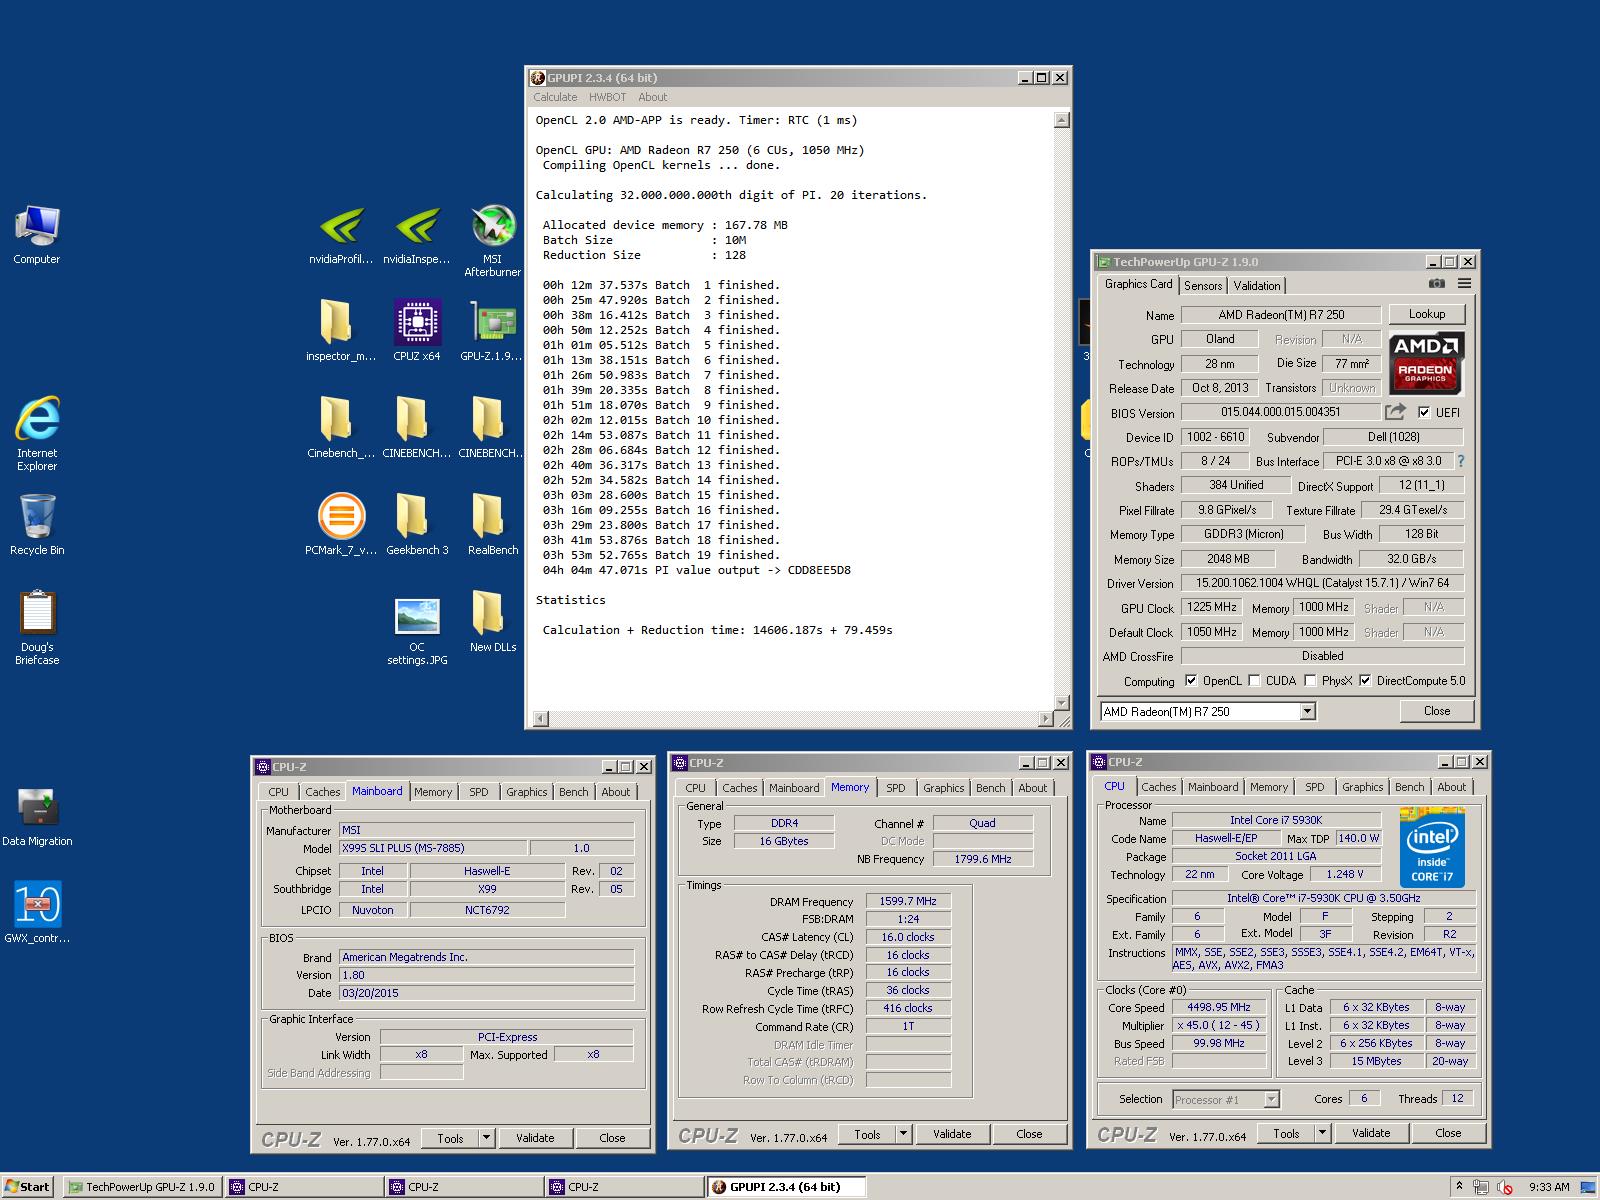Click GPU-Z screenshot camera icon

1437,284
